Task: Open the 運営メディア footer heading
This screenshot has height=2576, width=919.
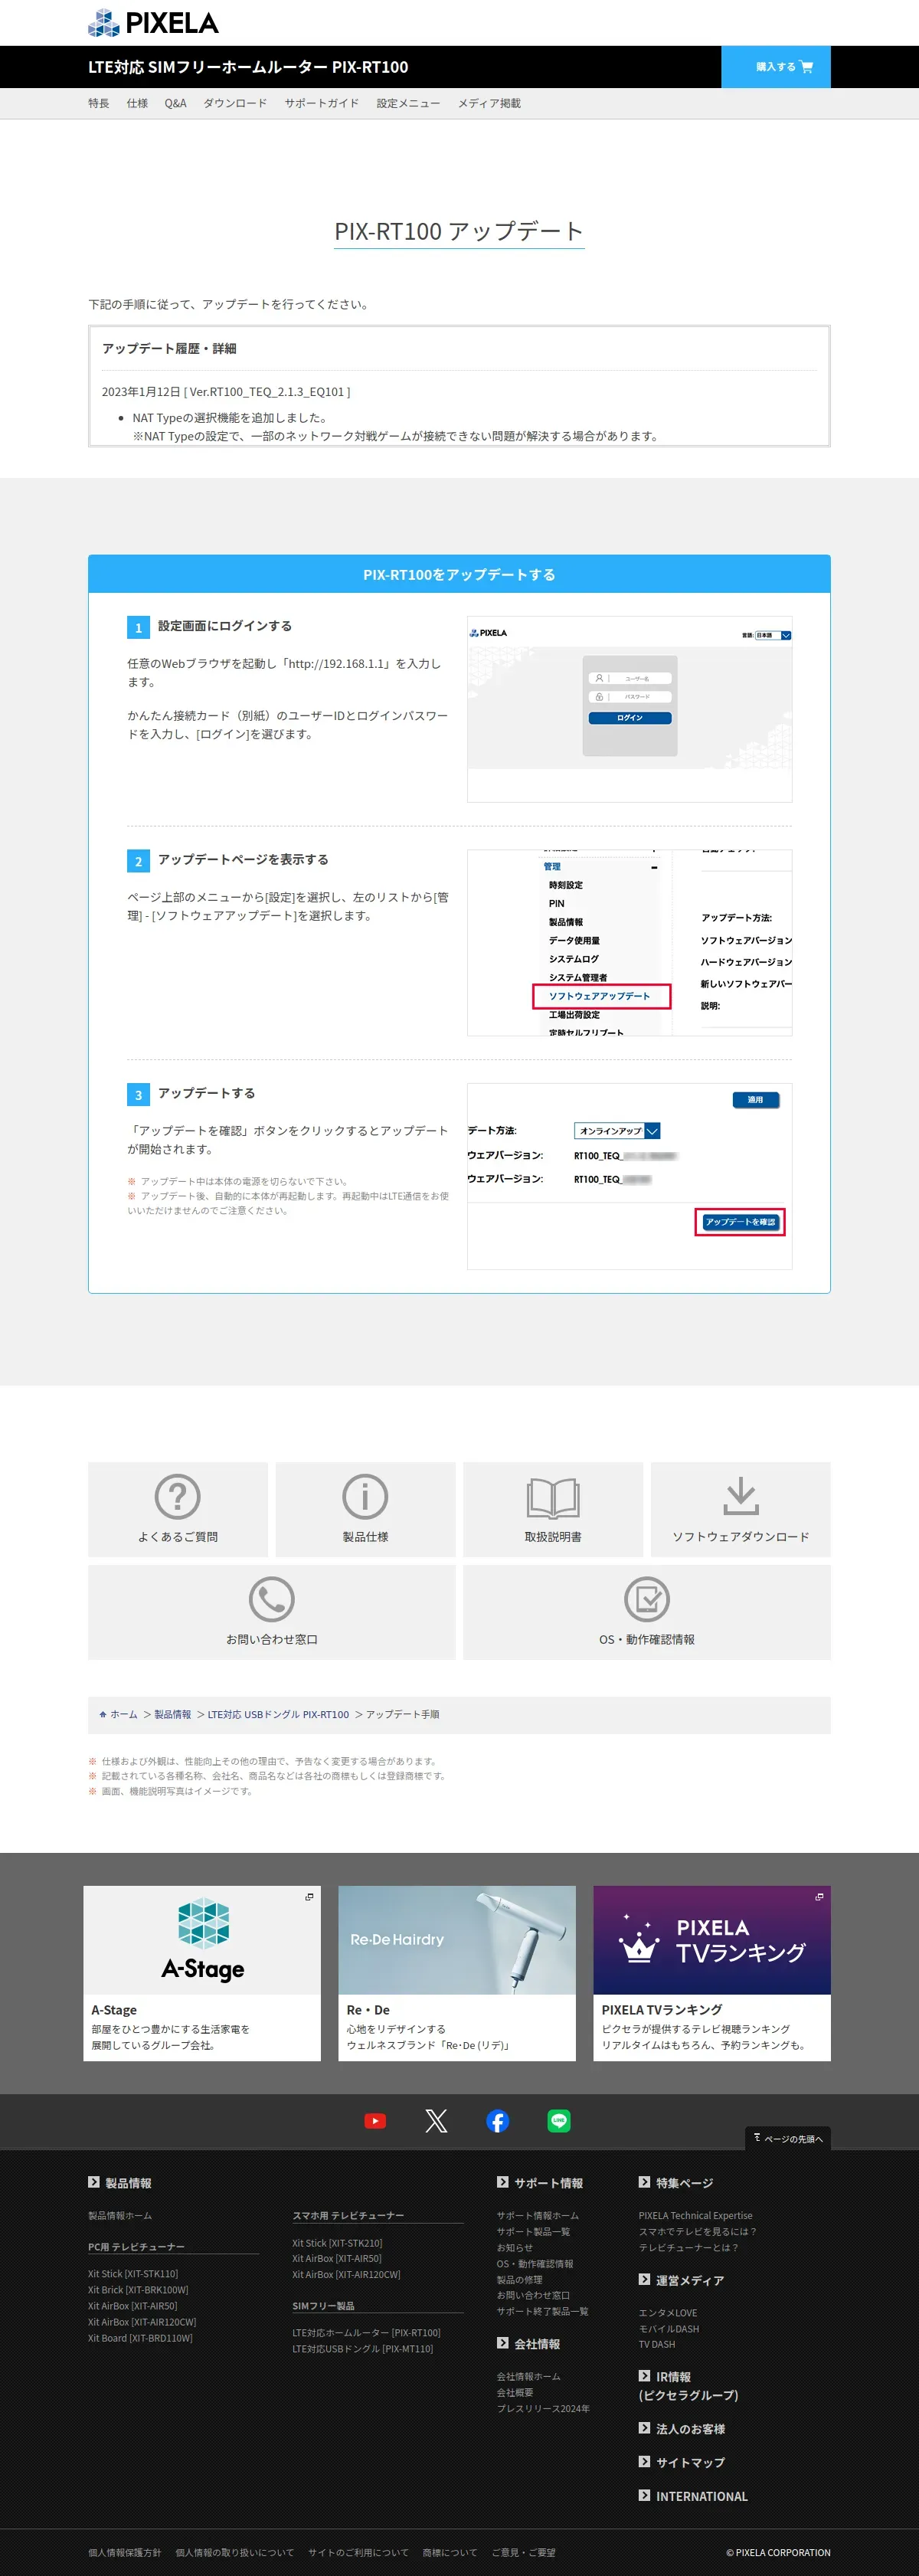Action: pyautogui.click(x=681, y=2280)
